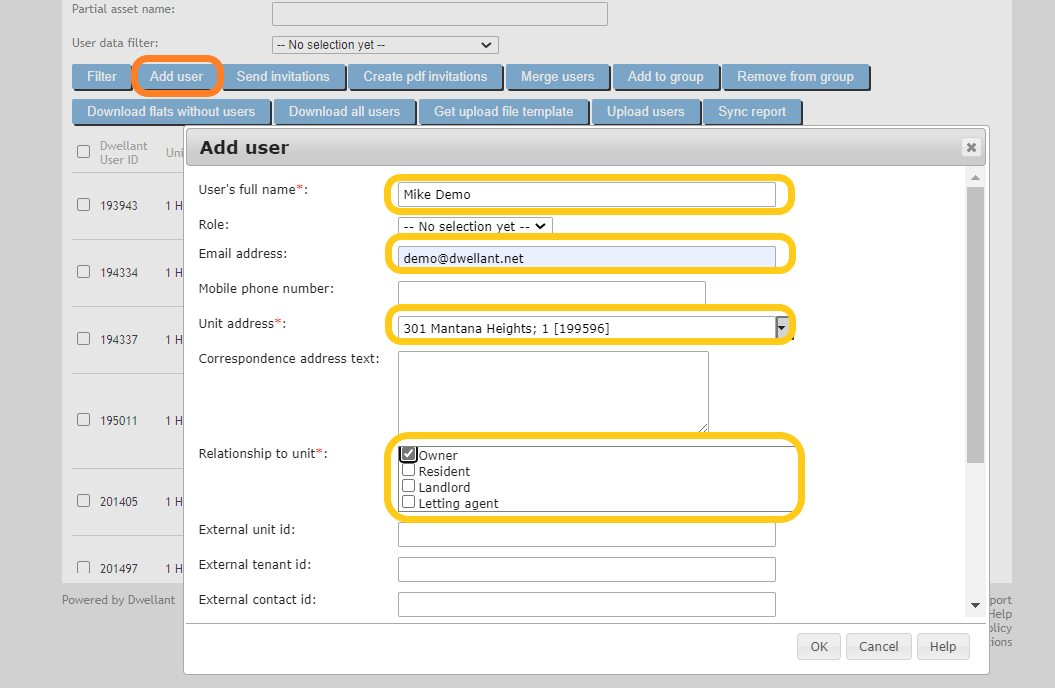The height and width of the screenshot is (688, 1055).
Task: Select the checkbox for user 193943
Action: click(x=83, y=205)
